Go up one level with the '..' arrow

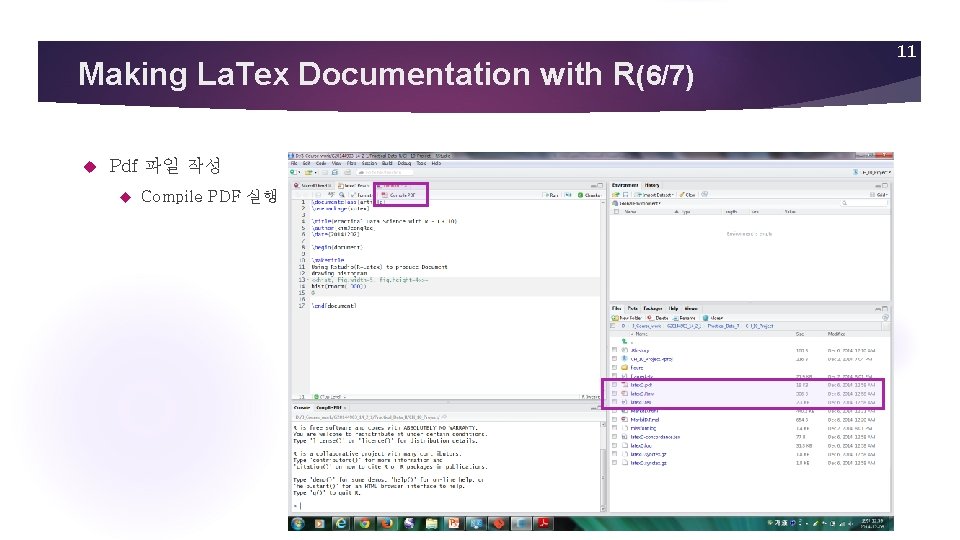pyautogui.click(x=624, y=342)
